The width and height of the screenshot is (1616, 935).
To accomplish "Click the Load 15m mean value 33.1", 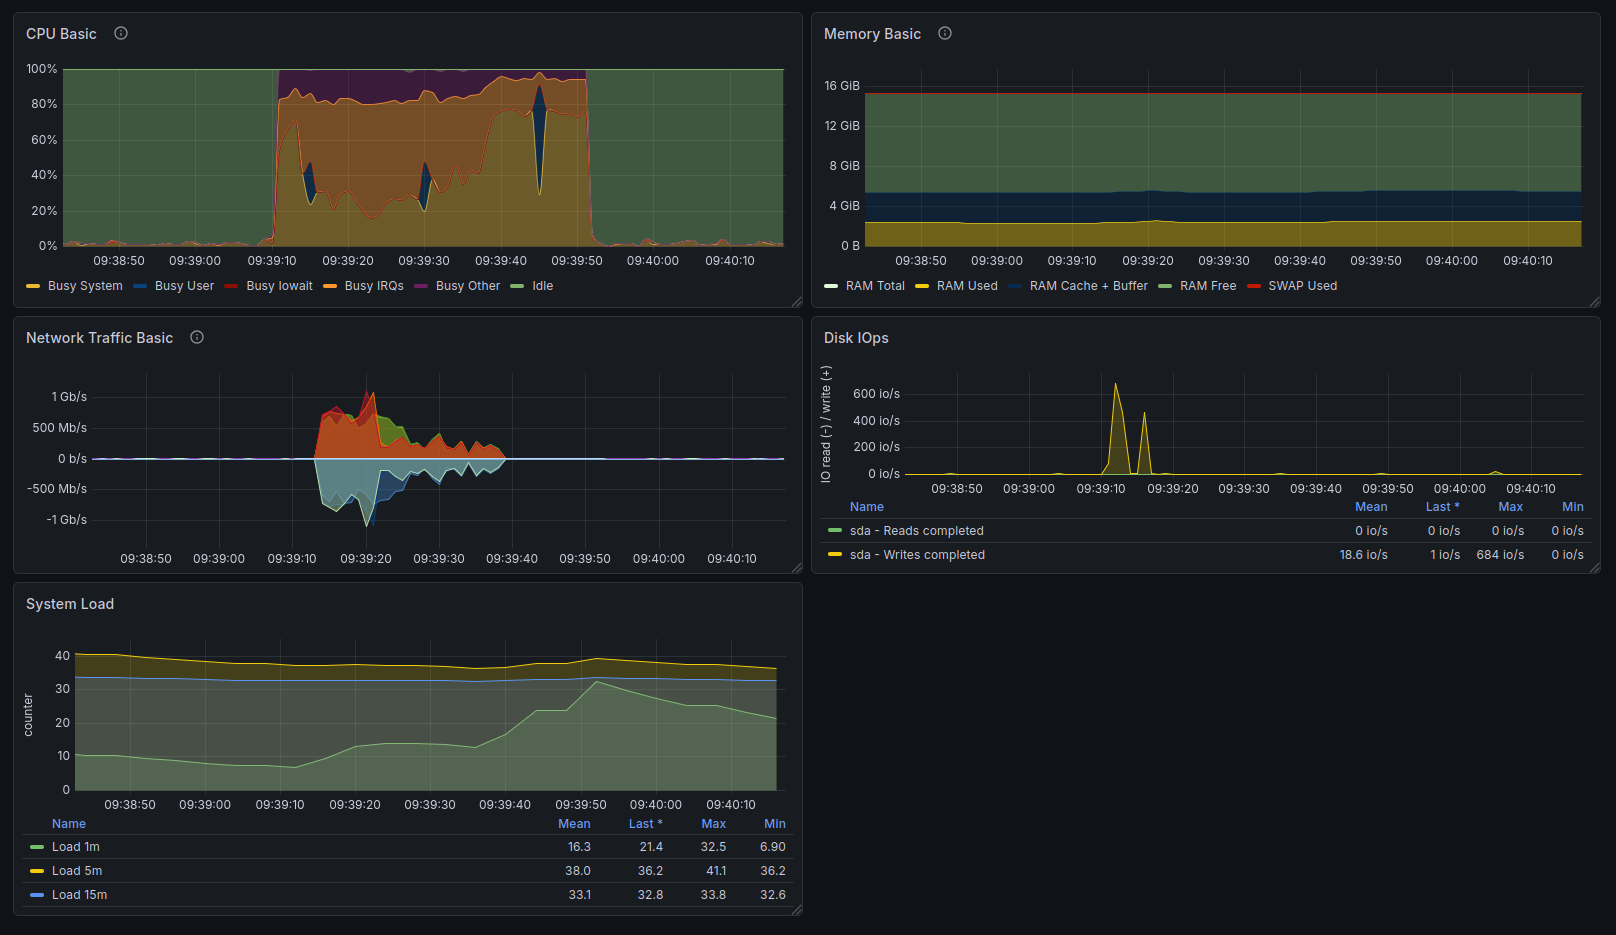I will tap(579, 895).
